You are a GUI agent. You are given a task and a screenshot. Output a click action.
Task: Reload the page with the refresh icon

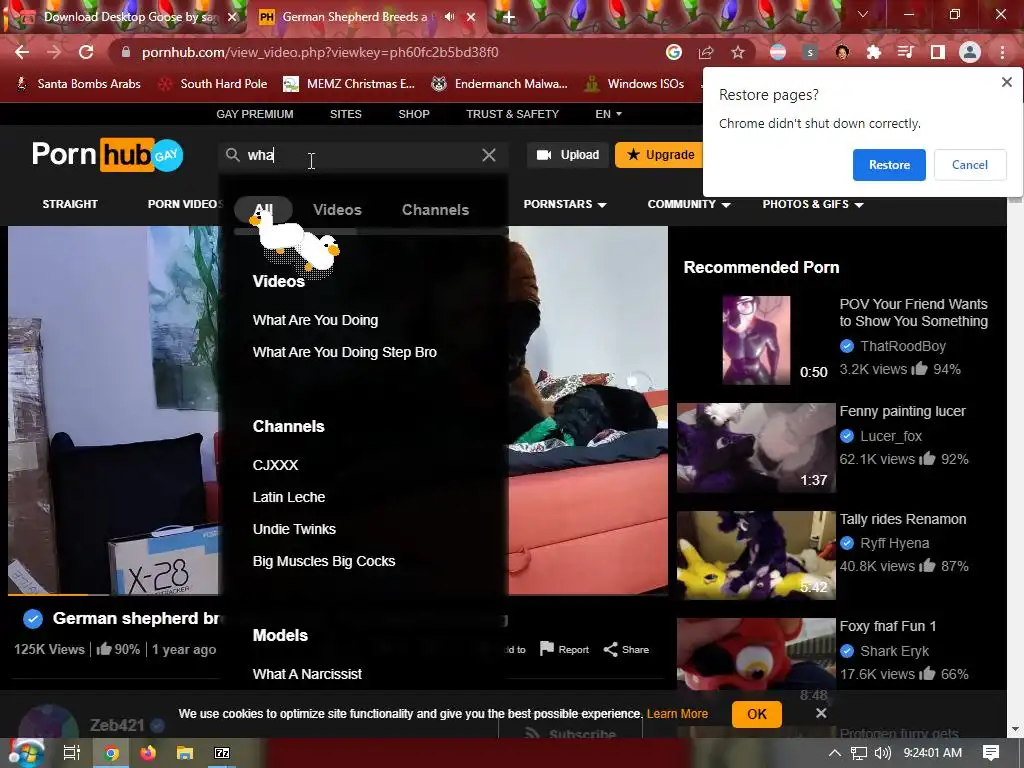(86, 52)
